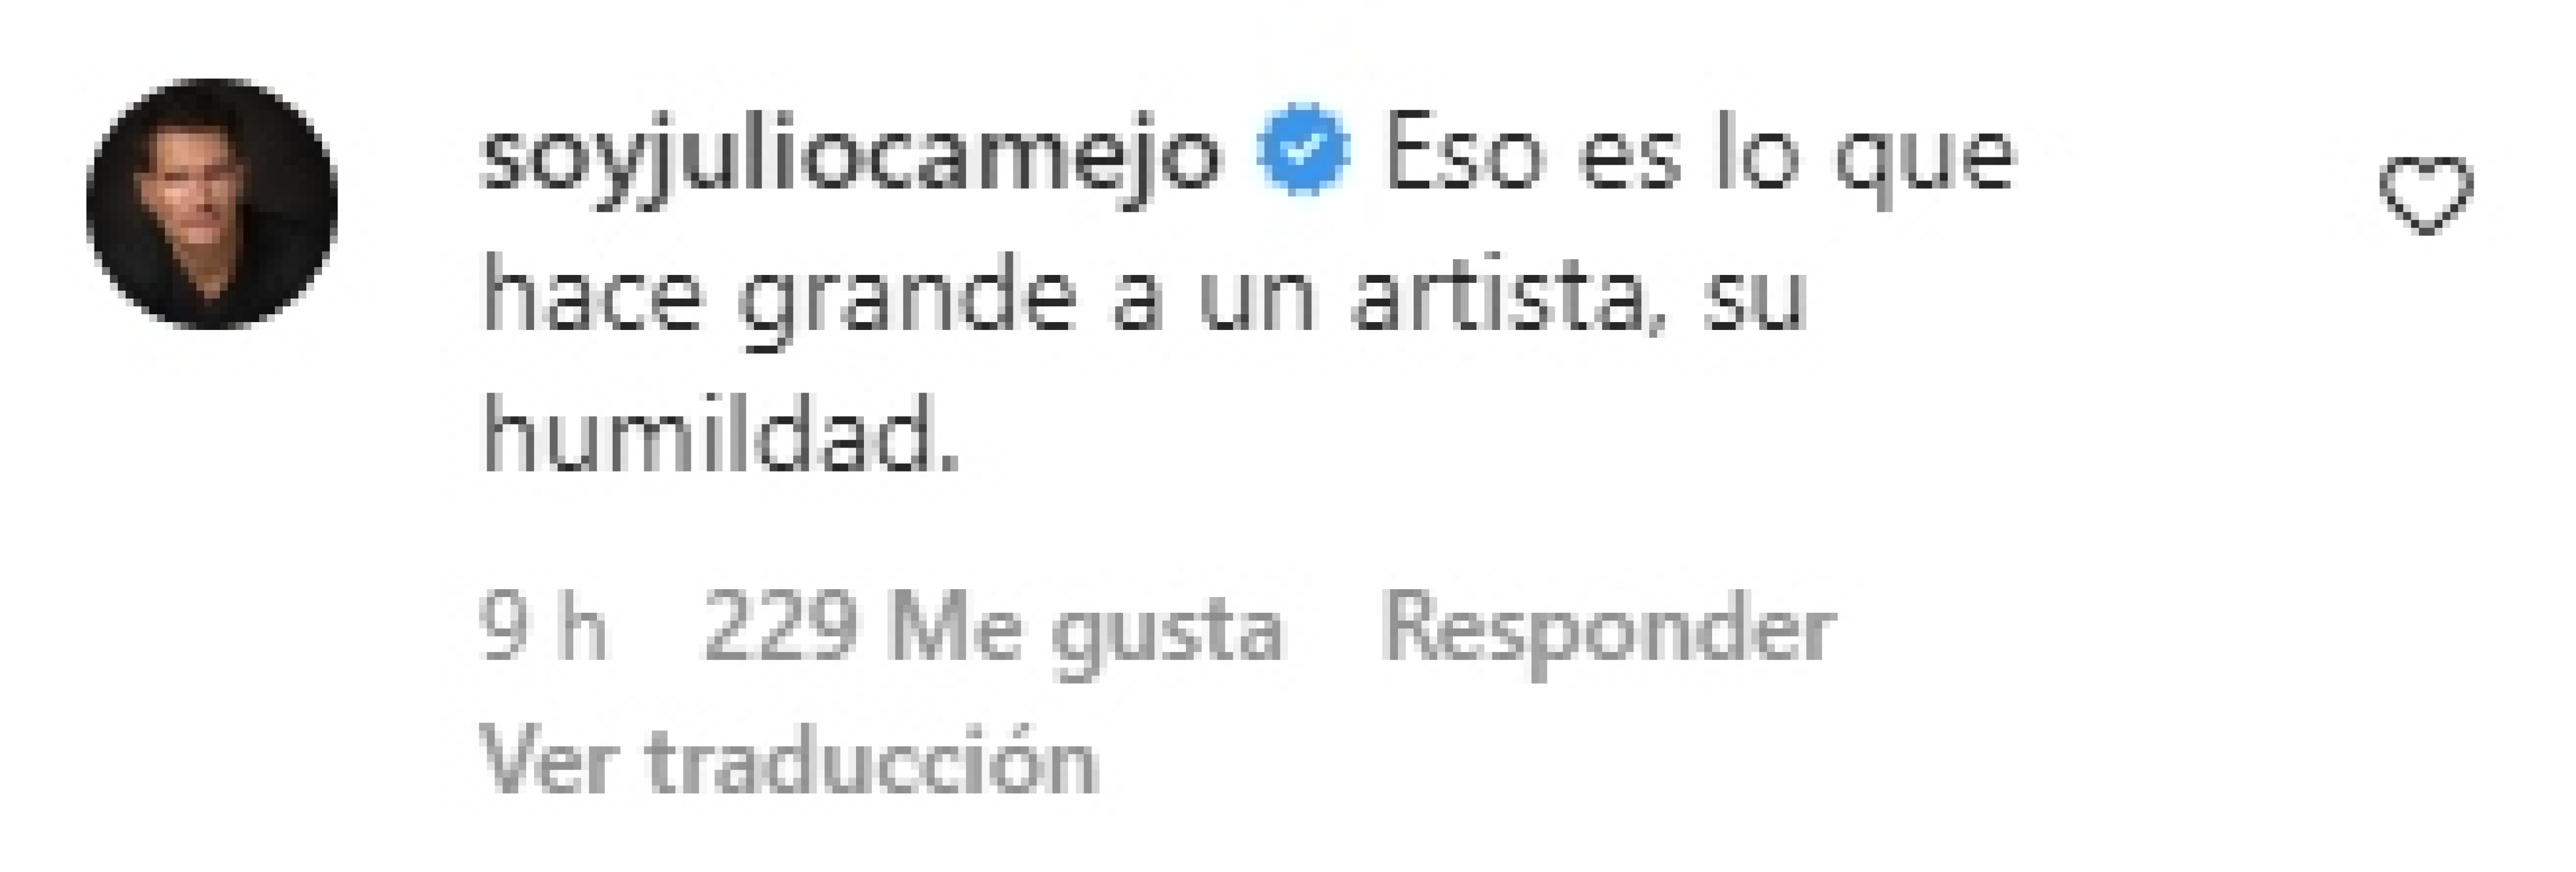Click the checkmark verification icon beside username
The image size is (2576, 872).
[1303, 151]
